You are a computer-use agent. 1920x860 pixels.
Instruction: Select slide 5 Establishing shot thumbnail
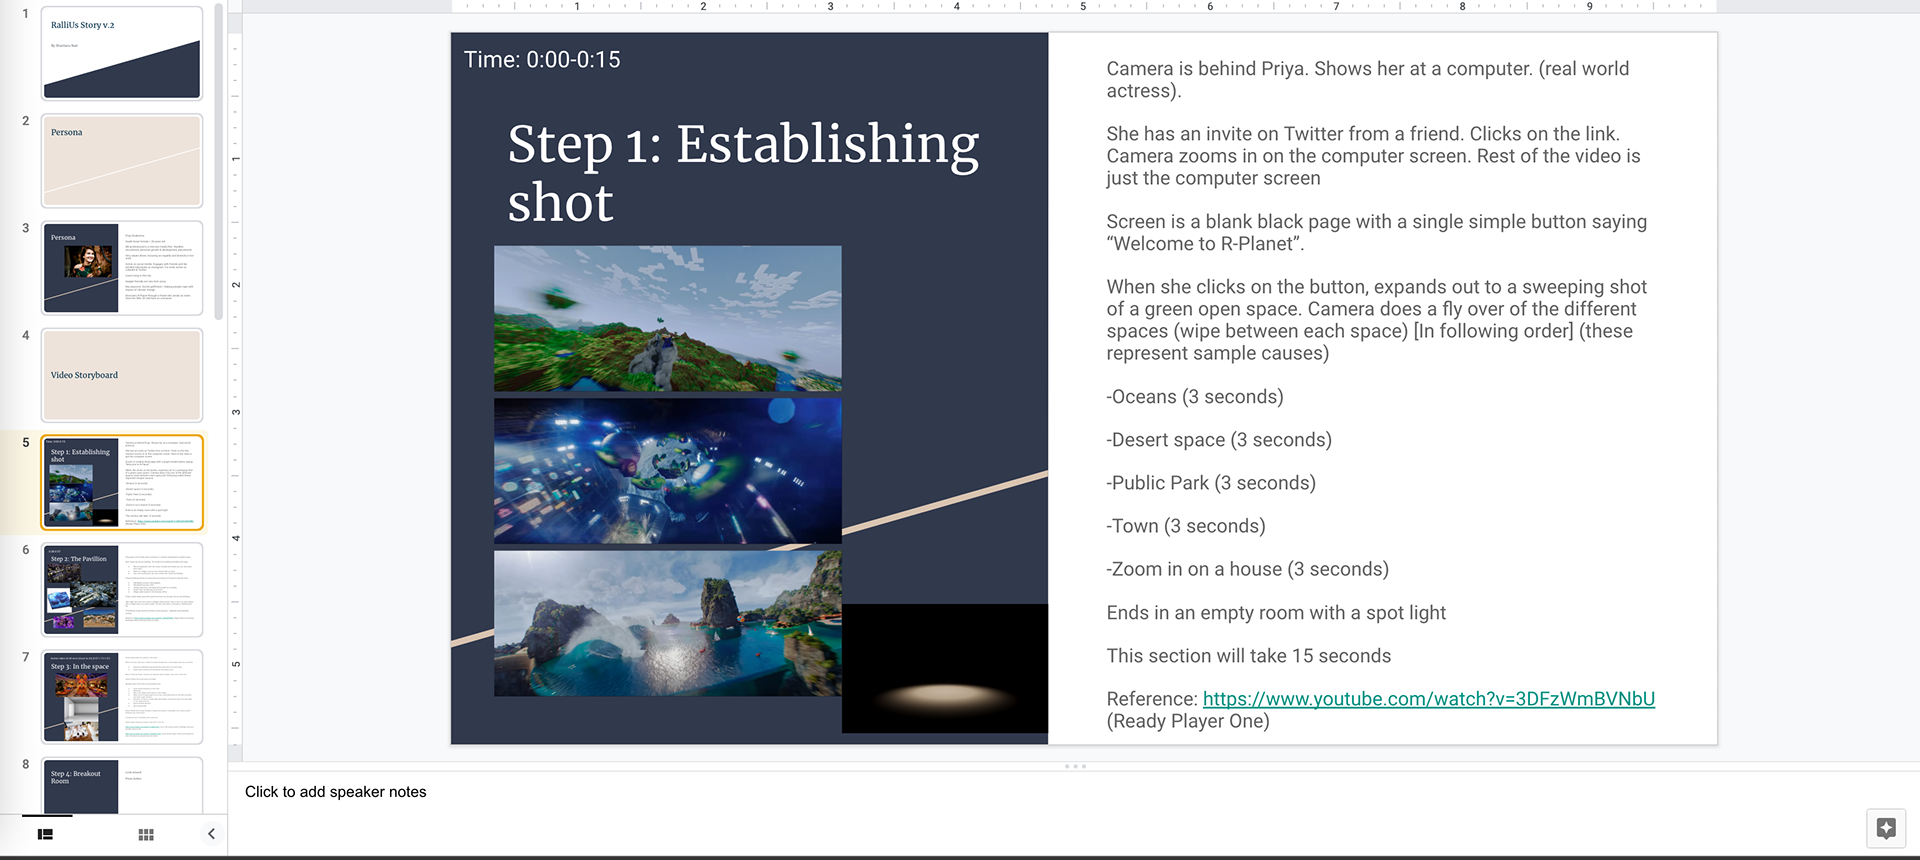point(122,482)
